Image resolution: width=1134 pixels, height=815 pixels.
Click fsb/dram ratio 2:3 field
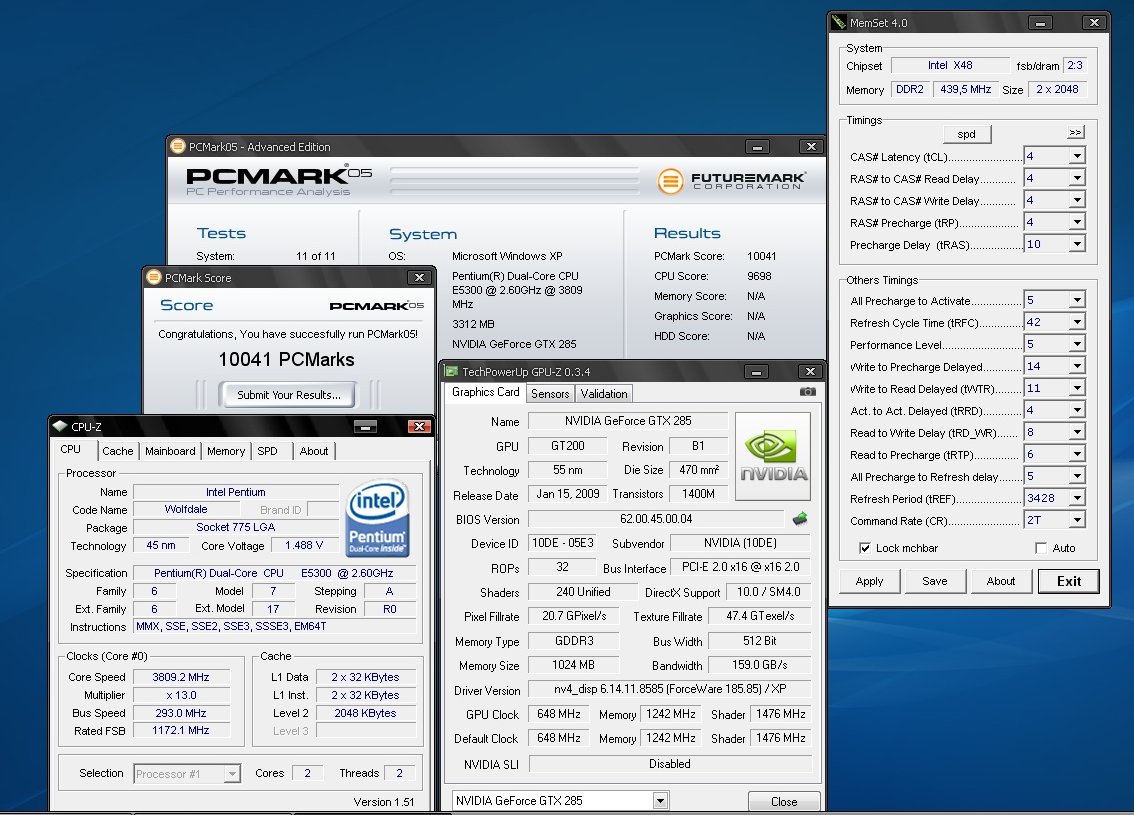pos(1075,65)
